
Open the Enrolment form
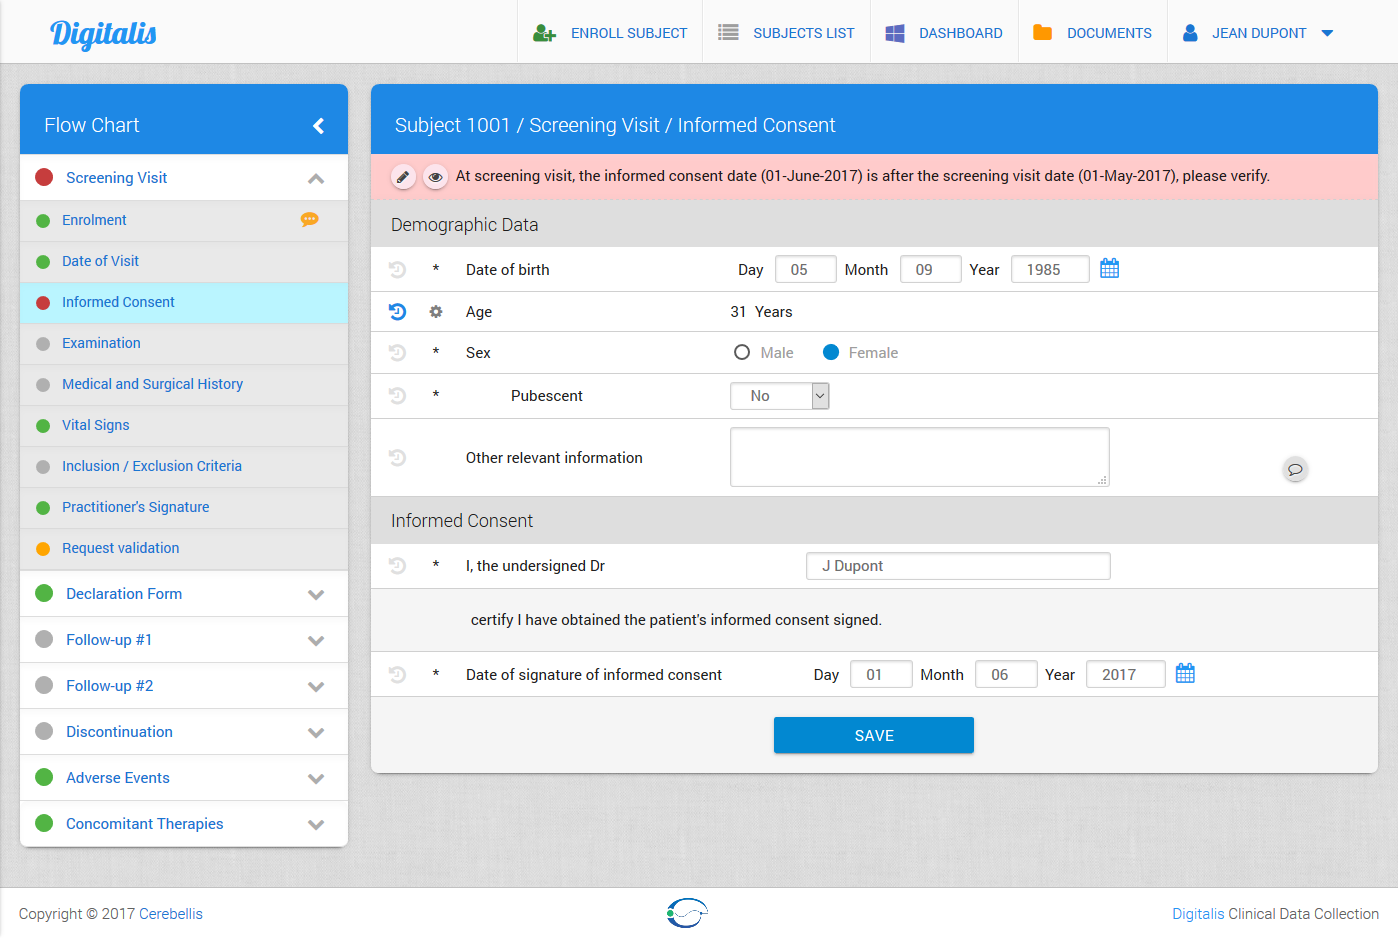[x=94, y=220]
